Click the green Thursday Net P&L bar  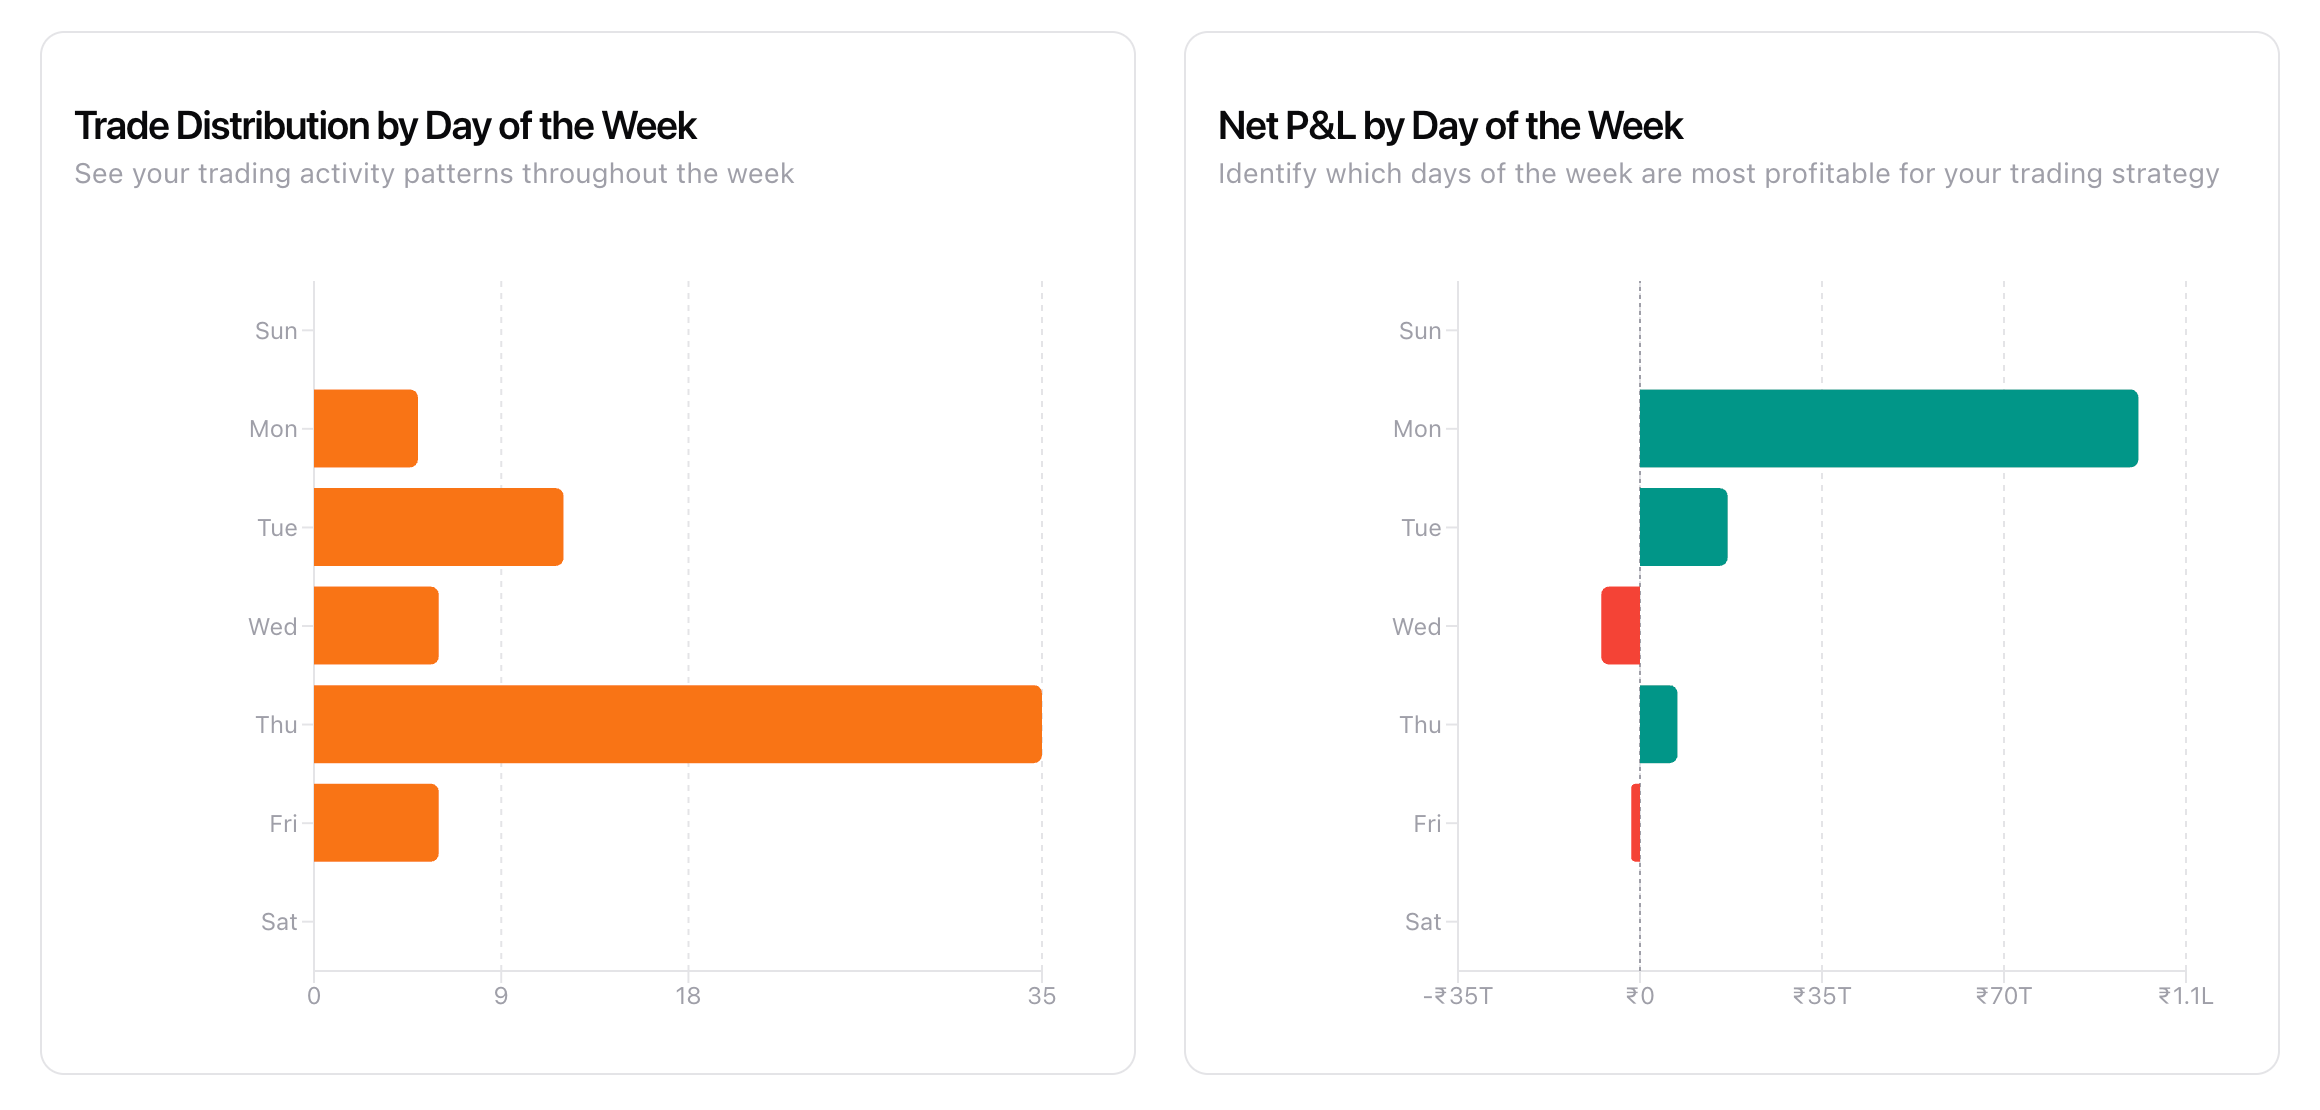click(x=1658, y=724)
